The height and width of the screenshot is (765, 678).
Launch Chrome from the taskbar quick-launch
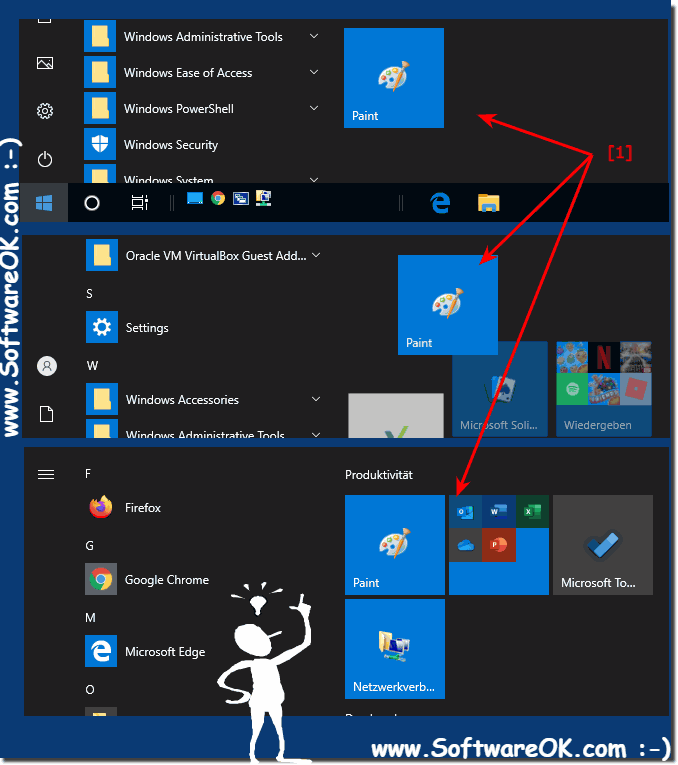click(x=218, y=198)
